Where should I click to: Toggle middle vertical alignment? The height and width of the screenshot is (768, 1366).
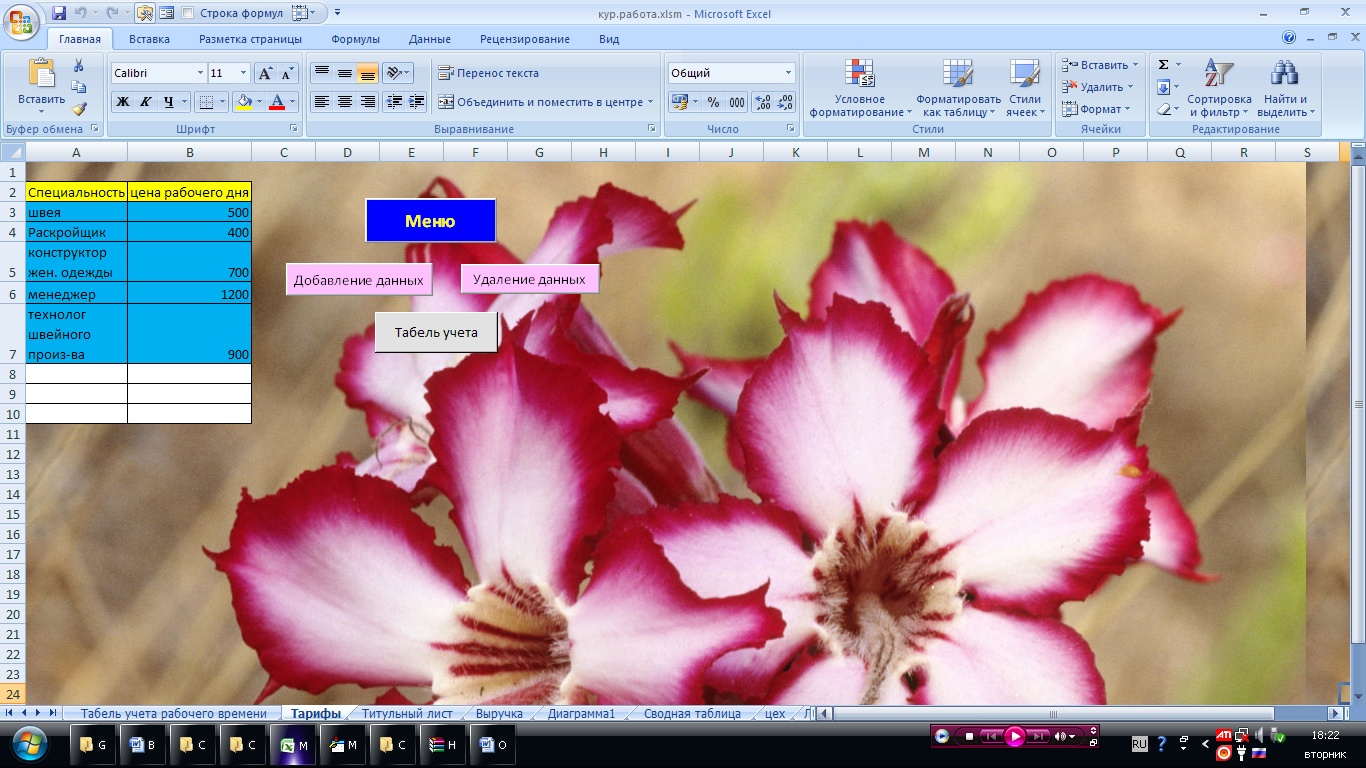pos(345,73)
